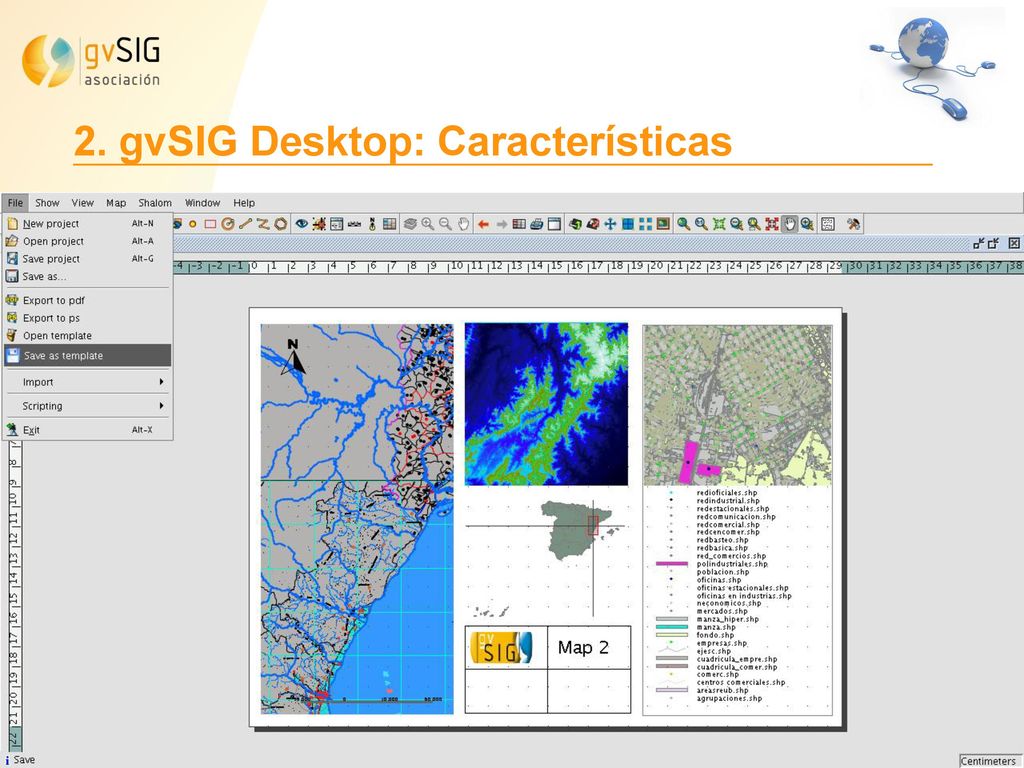
Task: Select the river map view frame
Action: tap(357, 519)
